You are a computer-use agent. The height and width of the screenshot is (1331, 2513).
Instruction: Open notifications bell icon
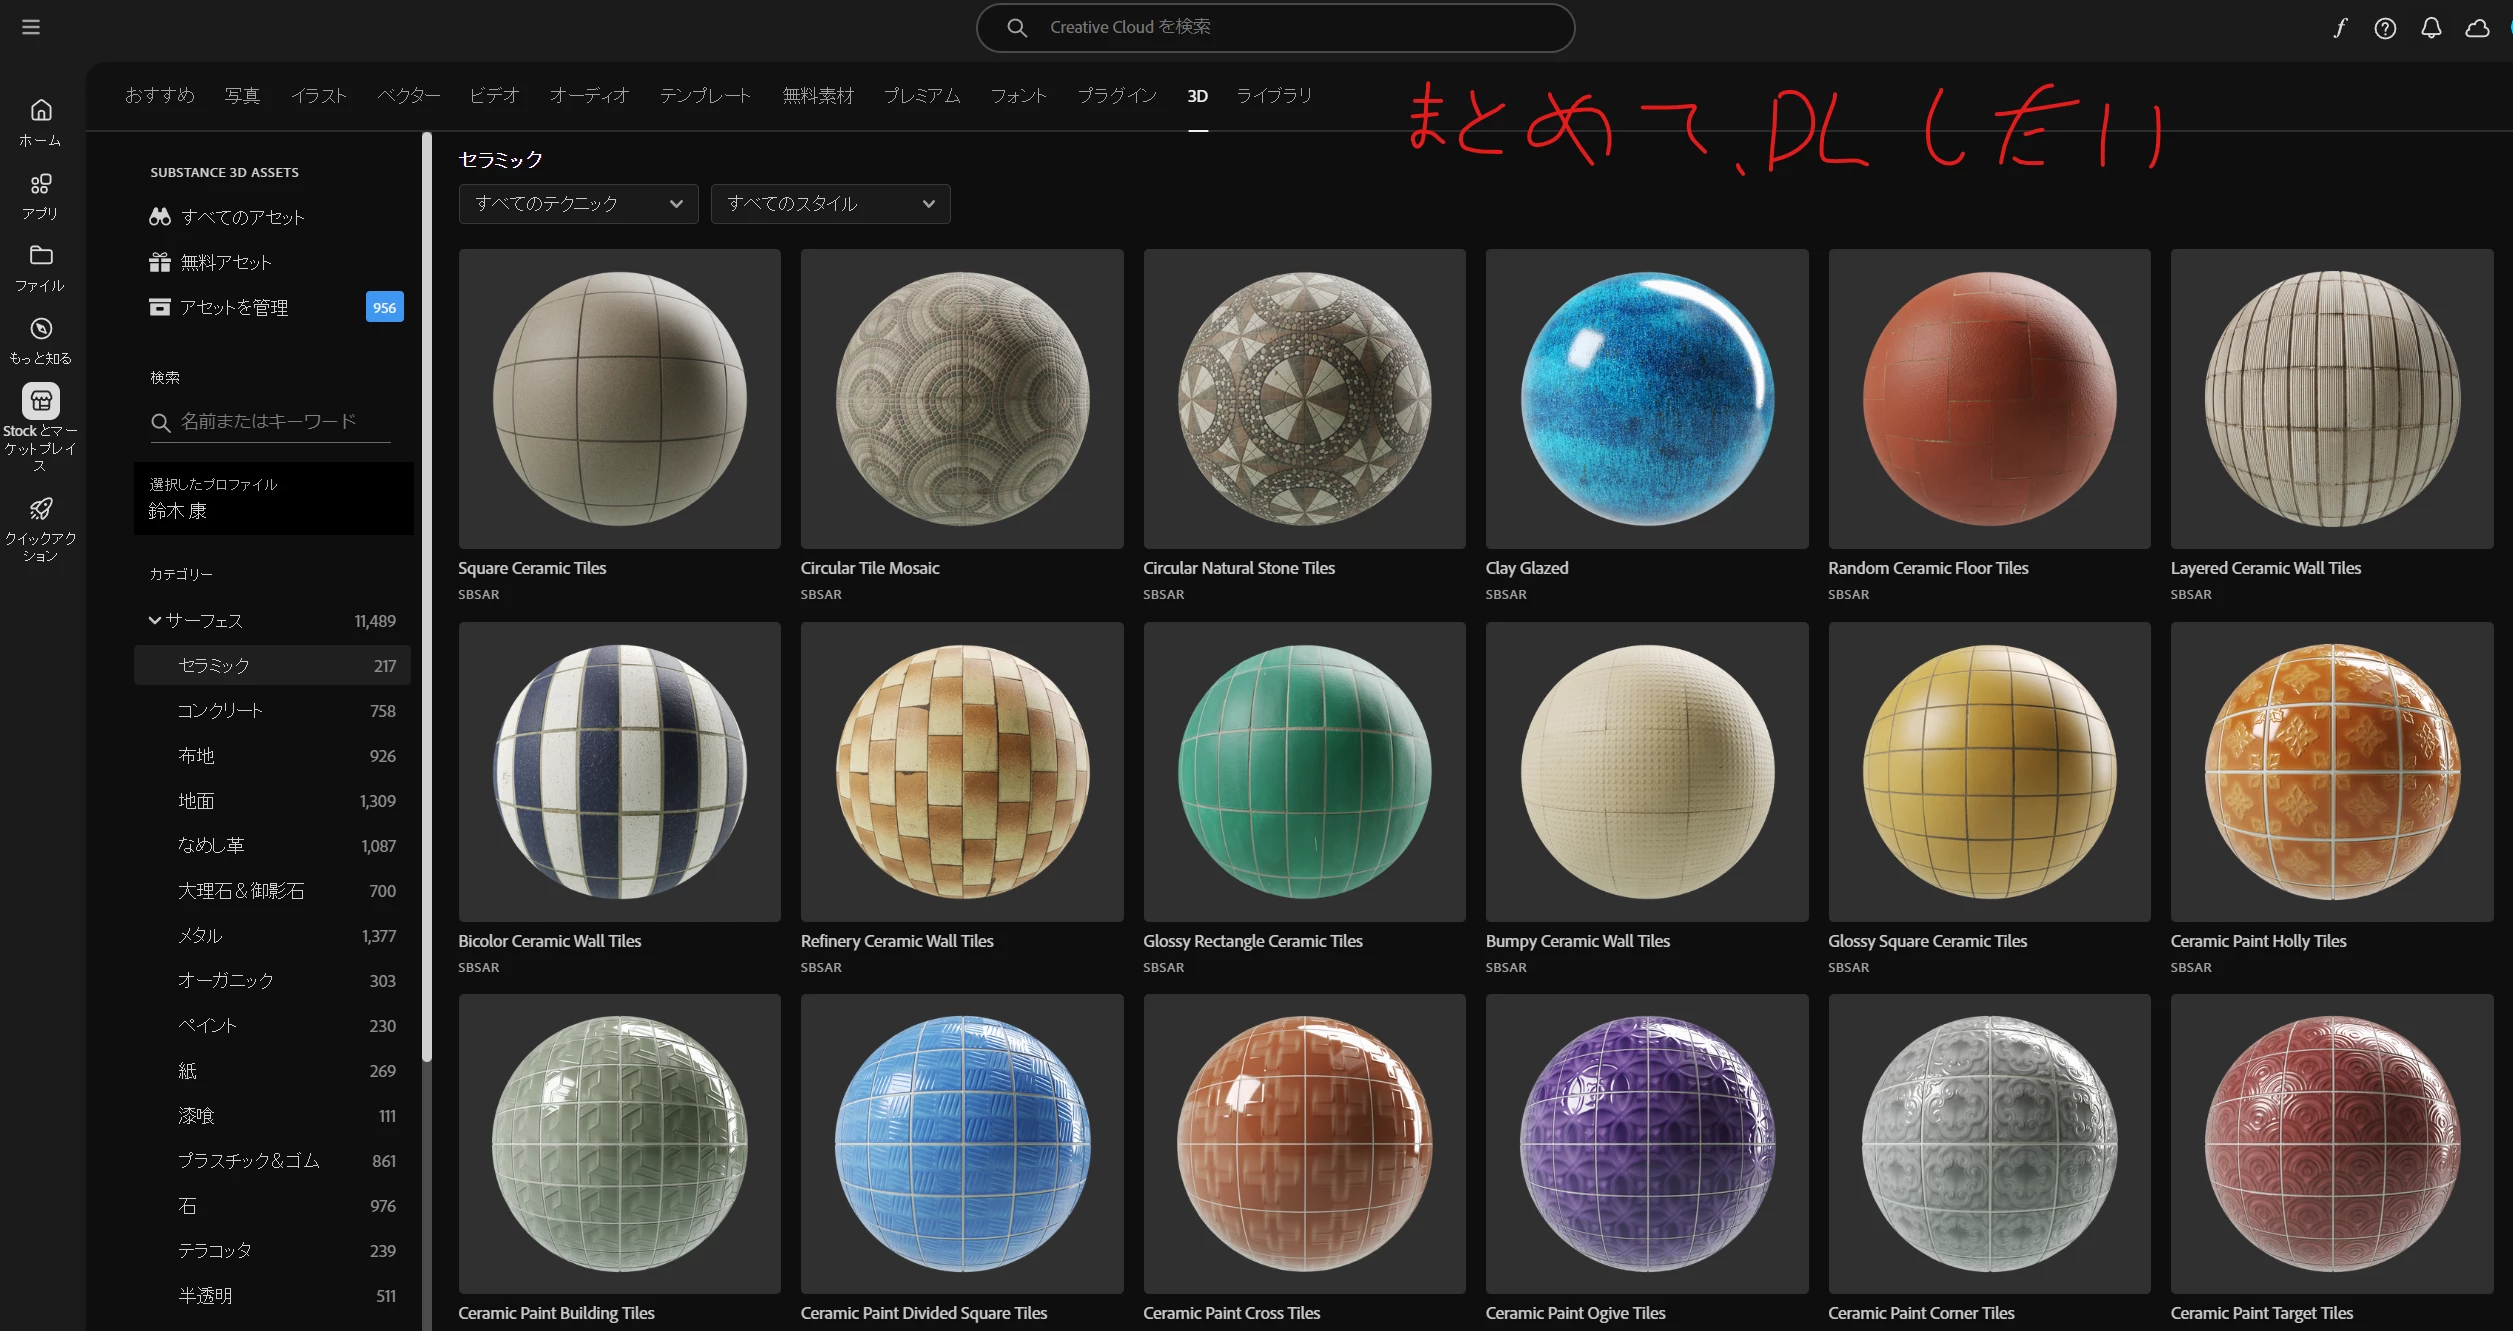tap(2431, 28)
